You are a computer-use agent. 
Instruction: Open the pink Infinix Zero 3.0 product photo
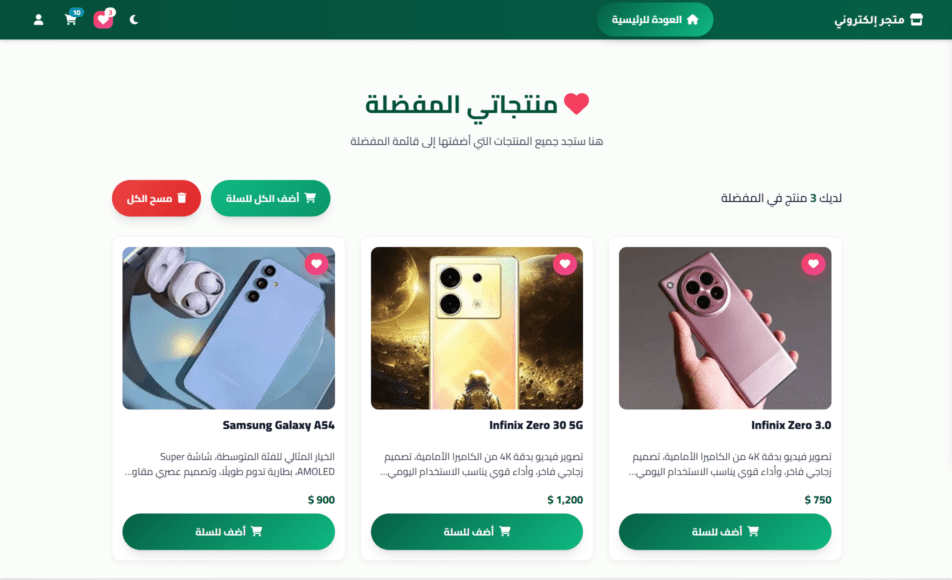click(725, 328)
